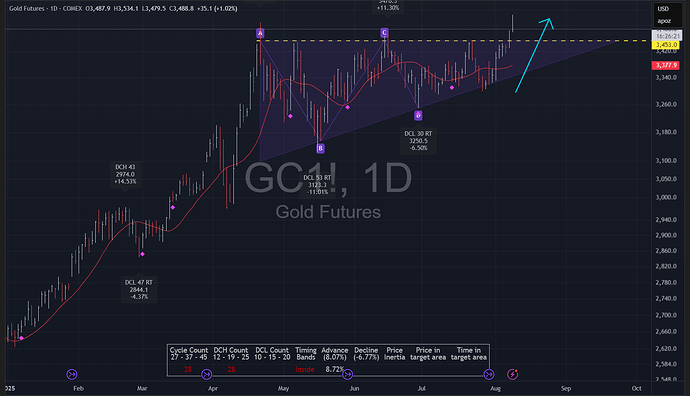Screen dimensions: 690x396
Task: Open the USD currency selector
Action: (663, 9)
